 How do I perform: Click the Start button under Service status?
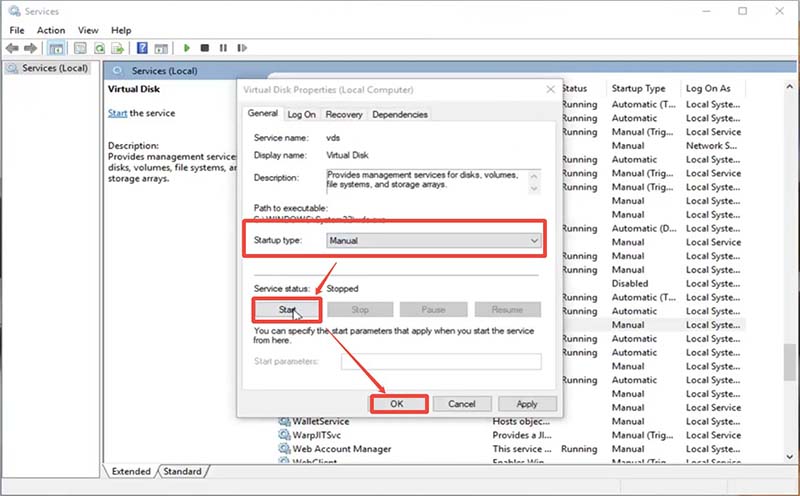285,310
